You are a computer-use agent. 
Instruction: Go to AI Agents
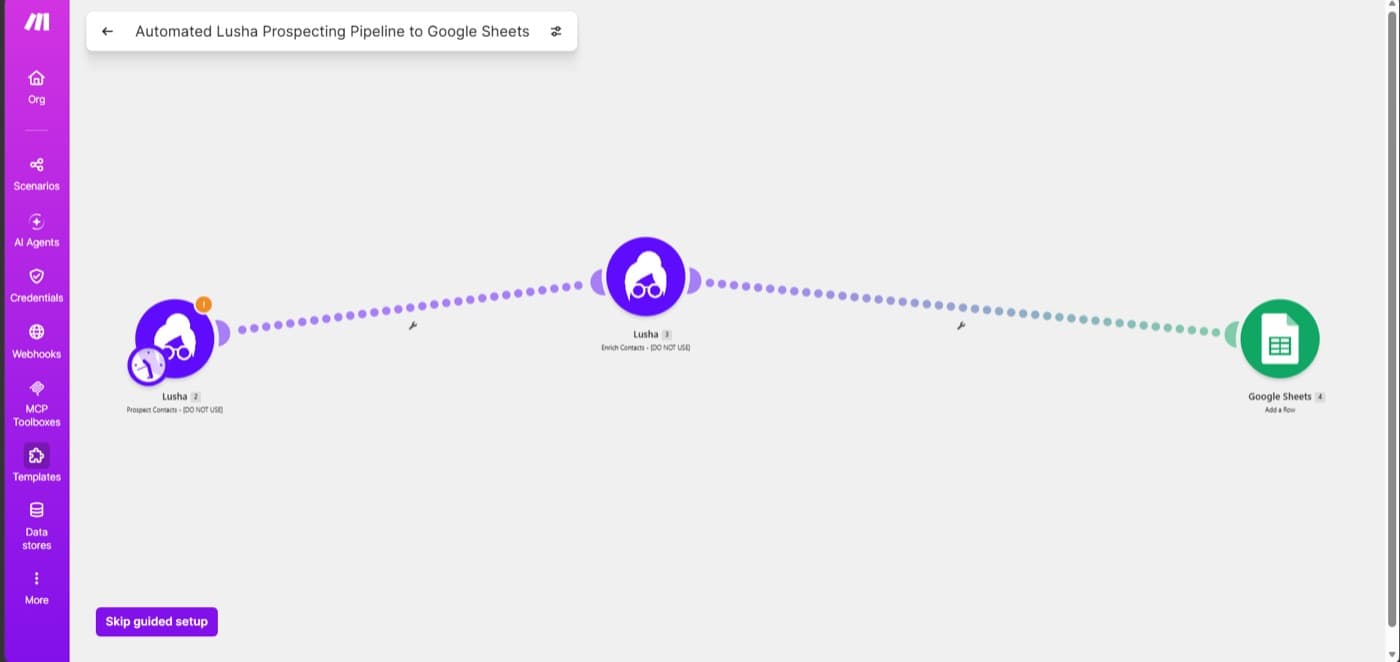click(36, 230)
